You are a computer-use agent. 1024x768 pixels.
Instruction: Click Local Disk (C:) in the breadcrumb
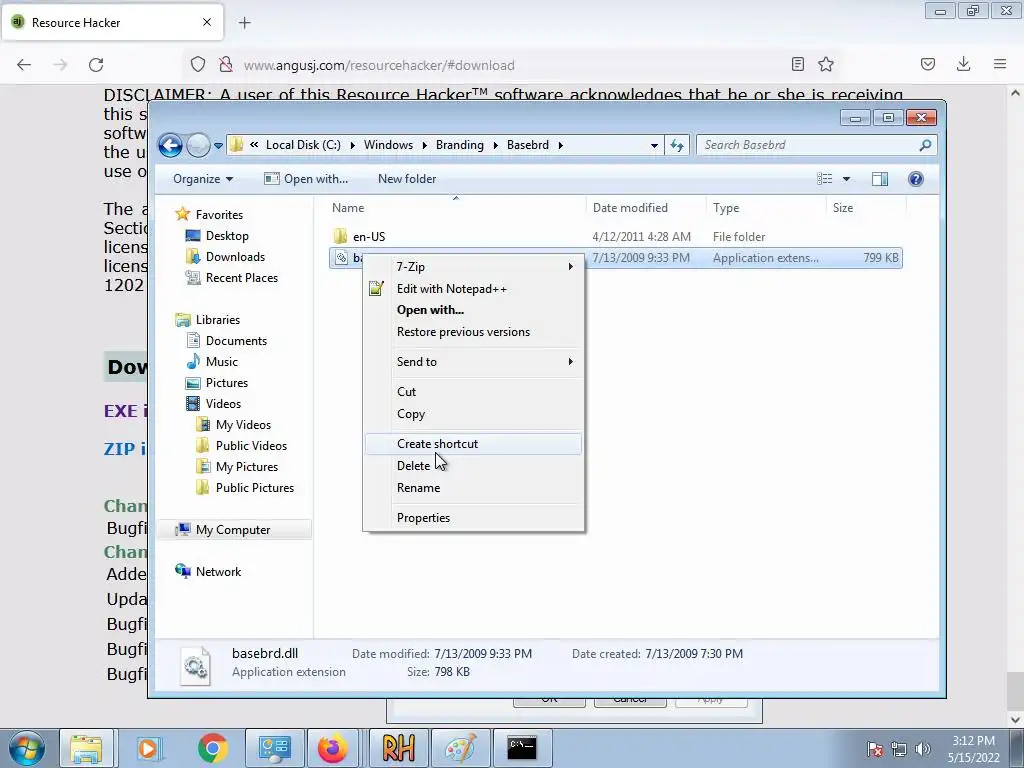303,145
